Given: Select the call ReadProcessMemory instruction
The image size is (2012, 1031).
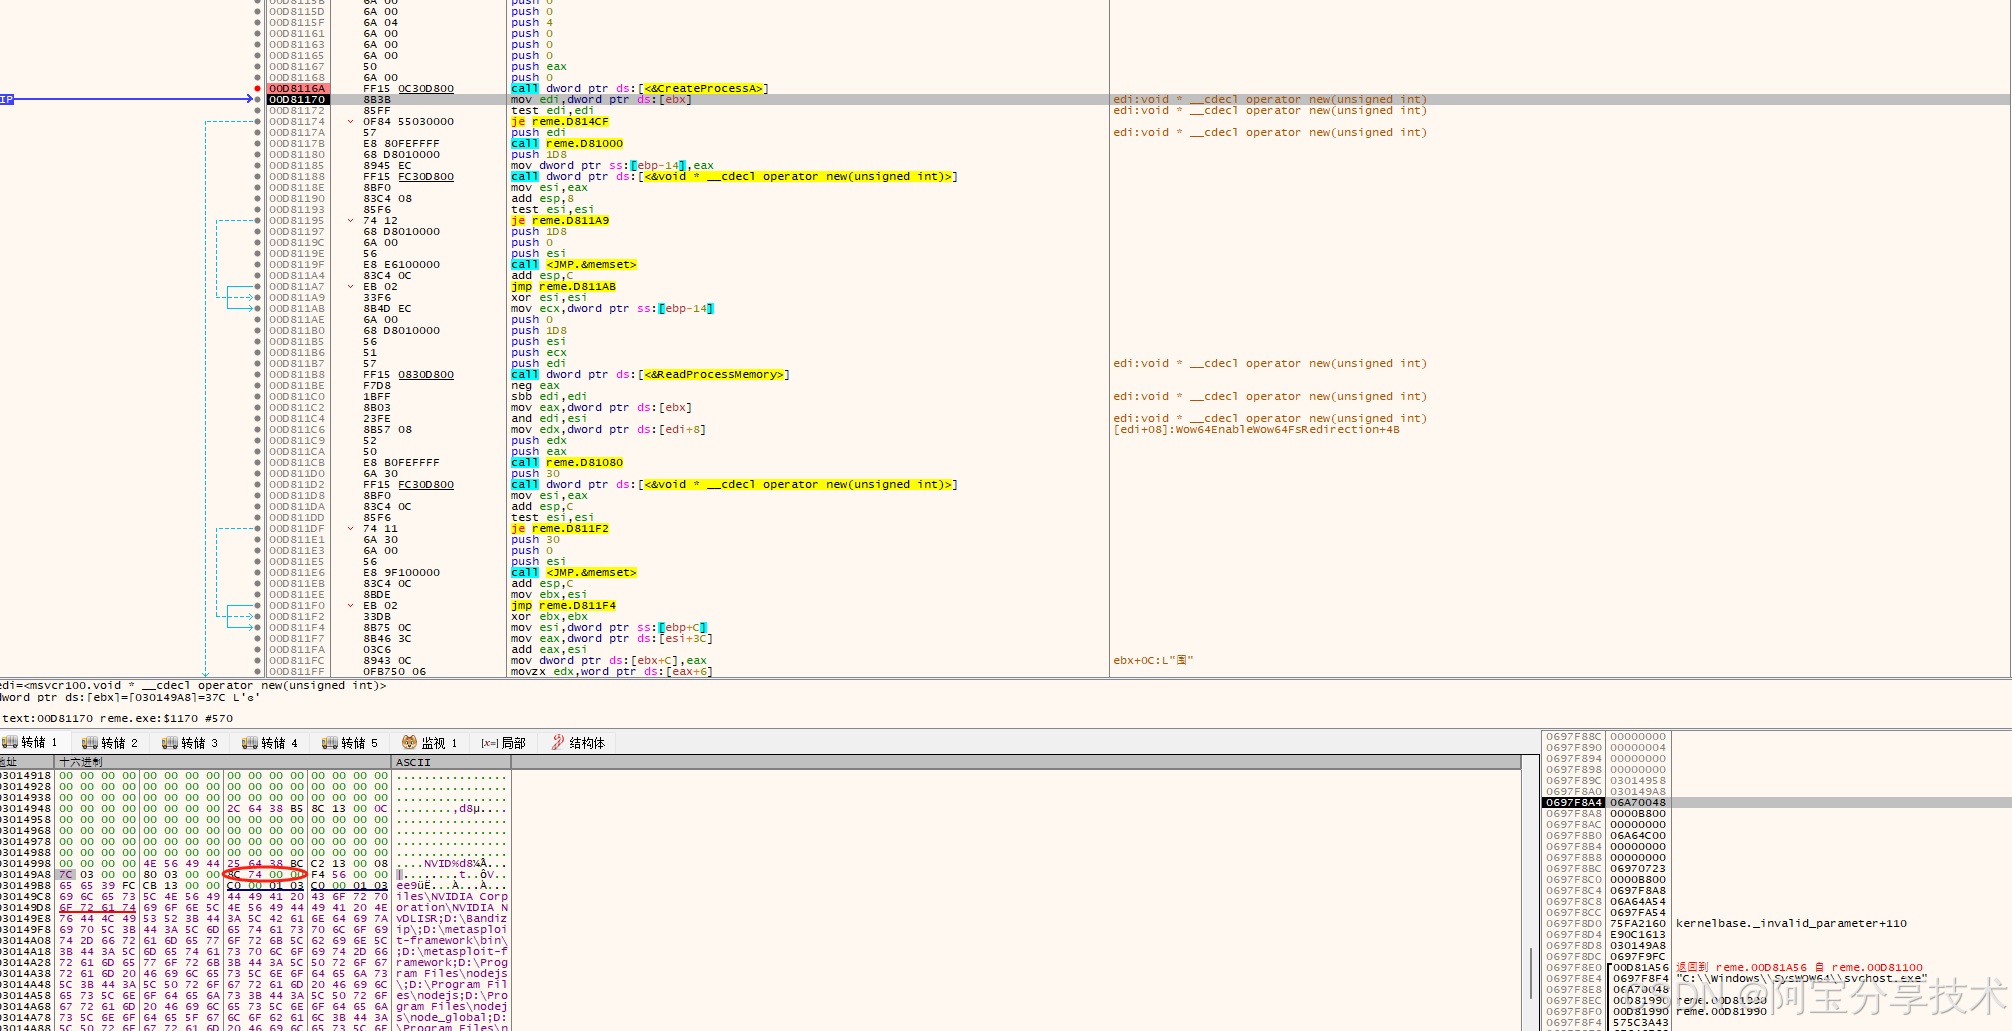Looking at the screenshot, I should coord(650,375).
